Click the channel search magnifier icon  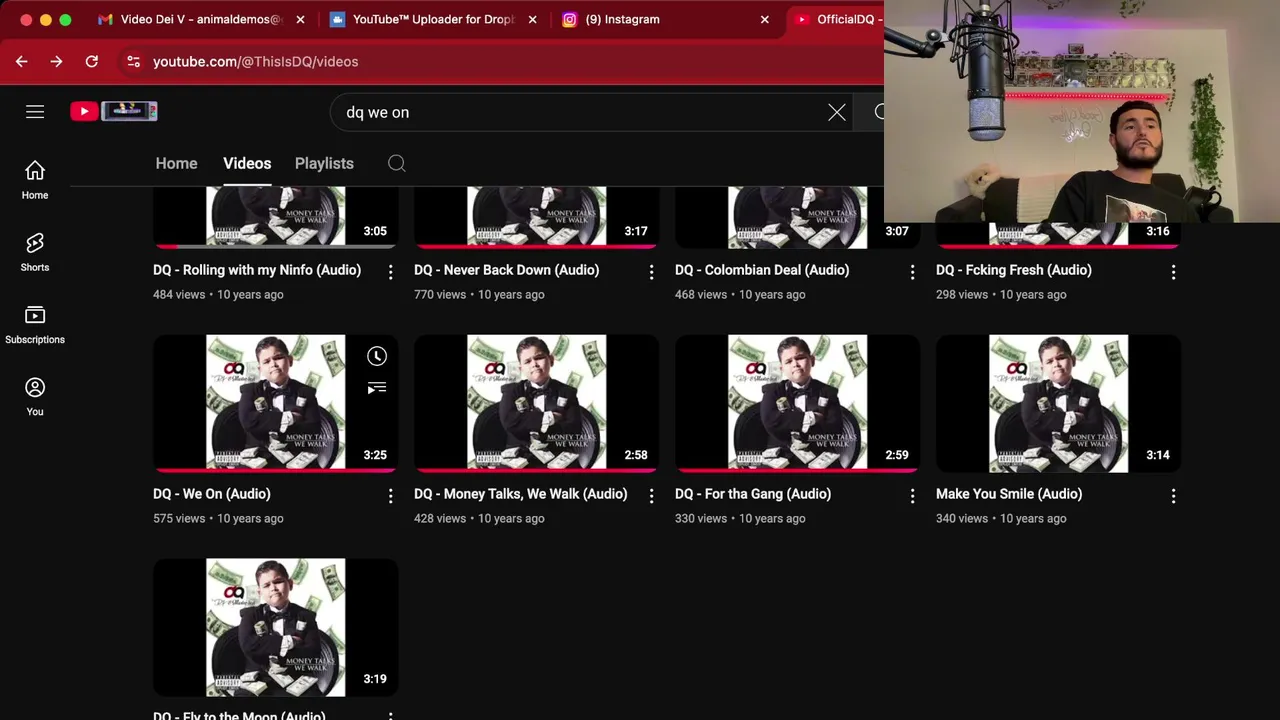[397, 163]
